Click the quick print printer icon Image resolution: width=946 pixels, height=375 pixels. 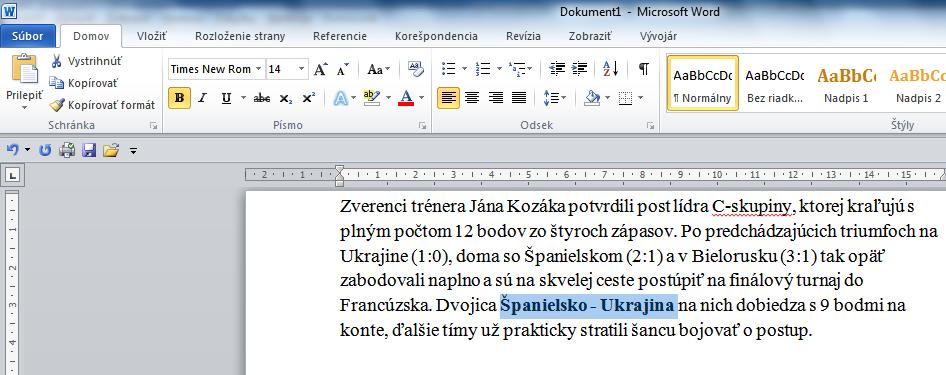pos(67,150)
